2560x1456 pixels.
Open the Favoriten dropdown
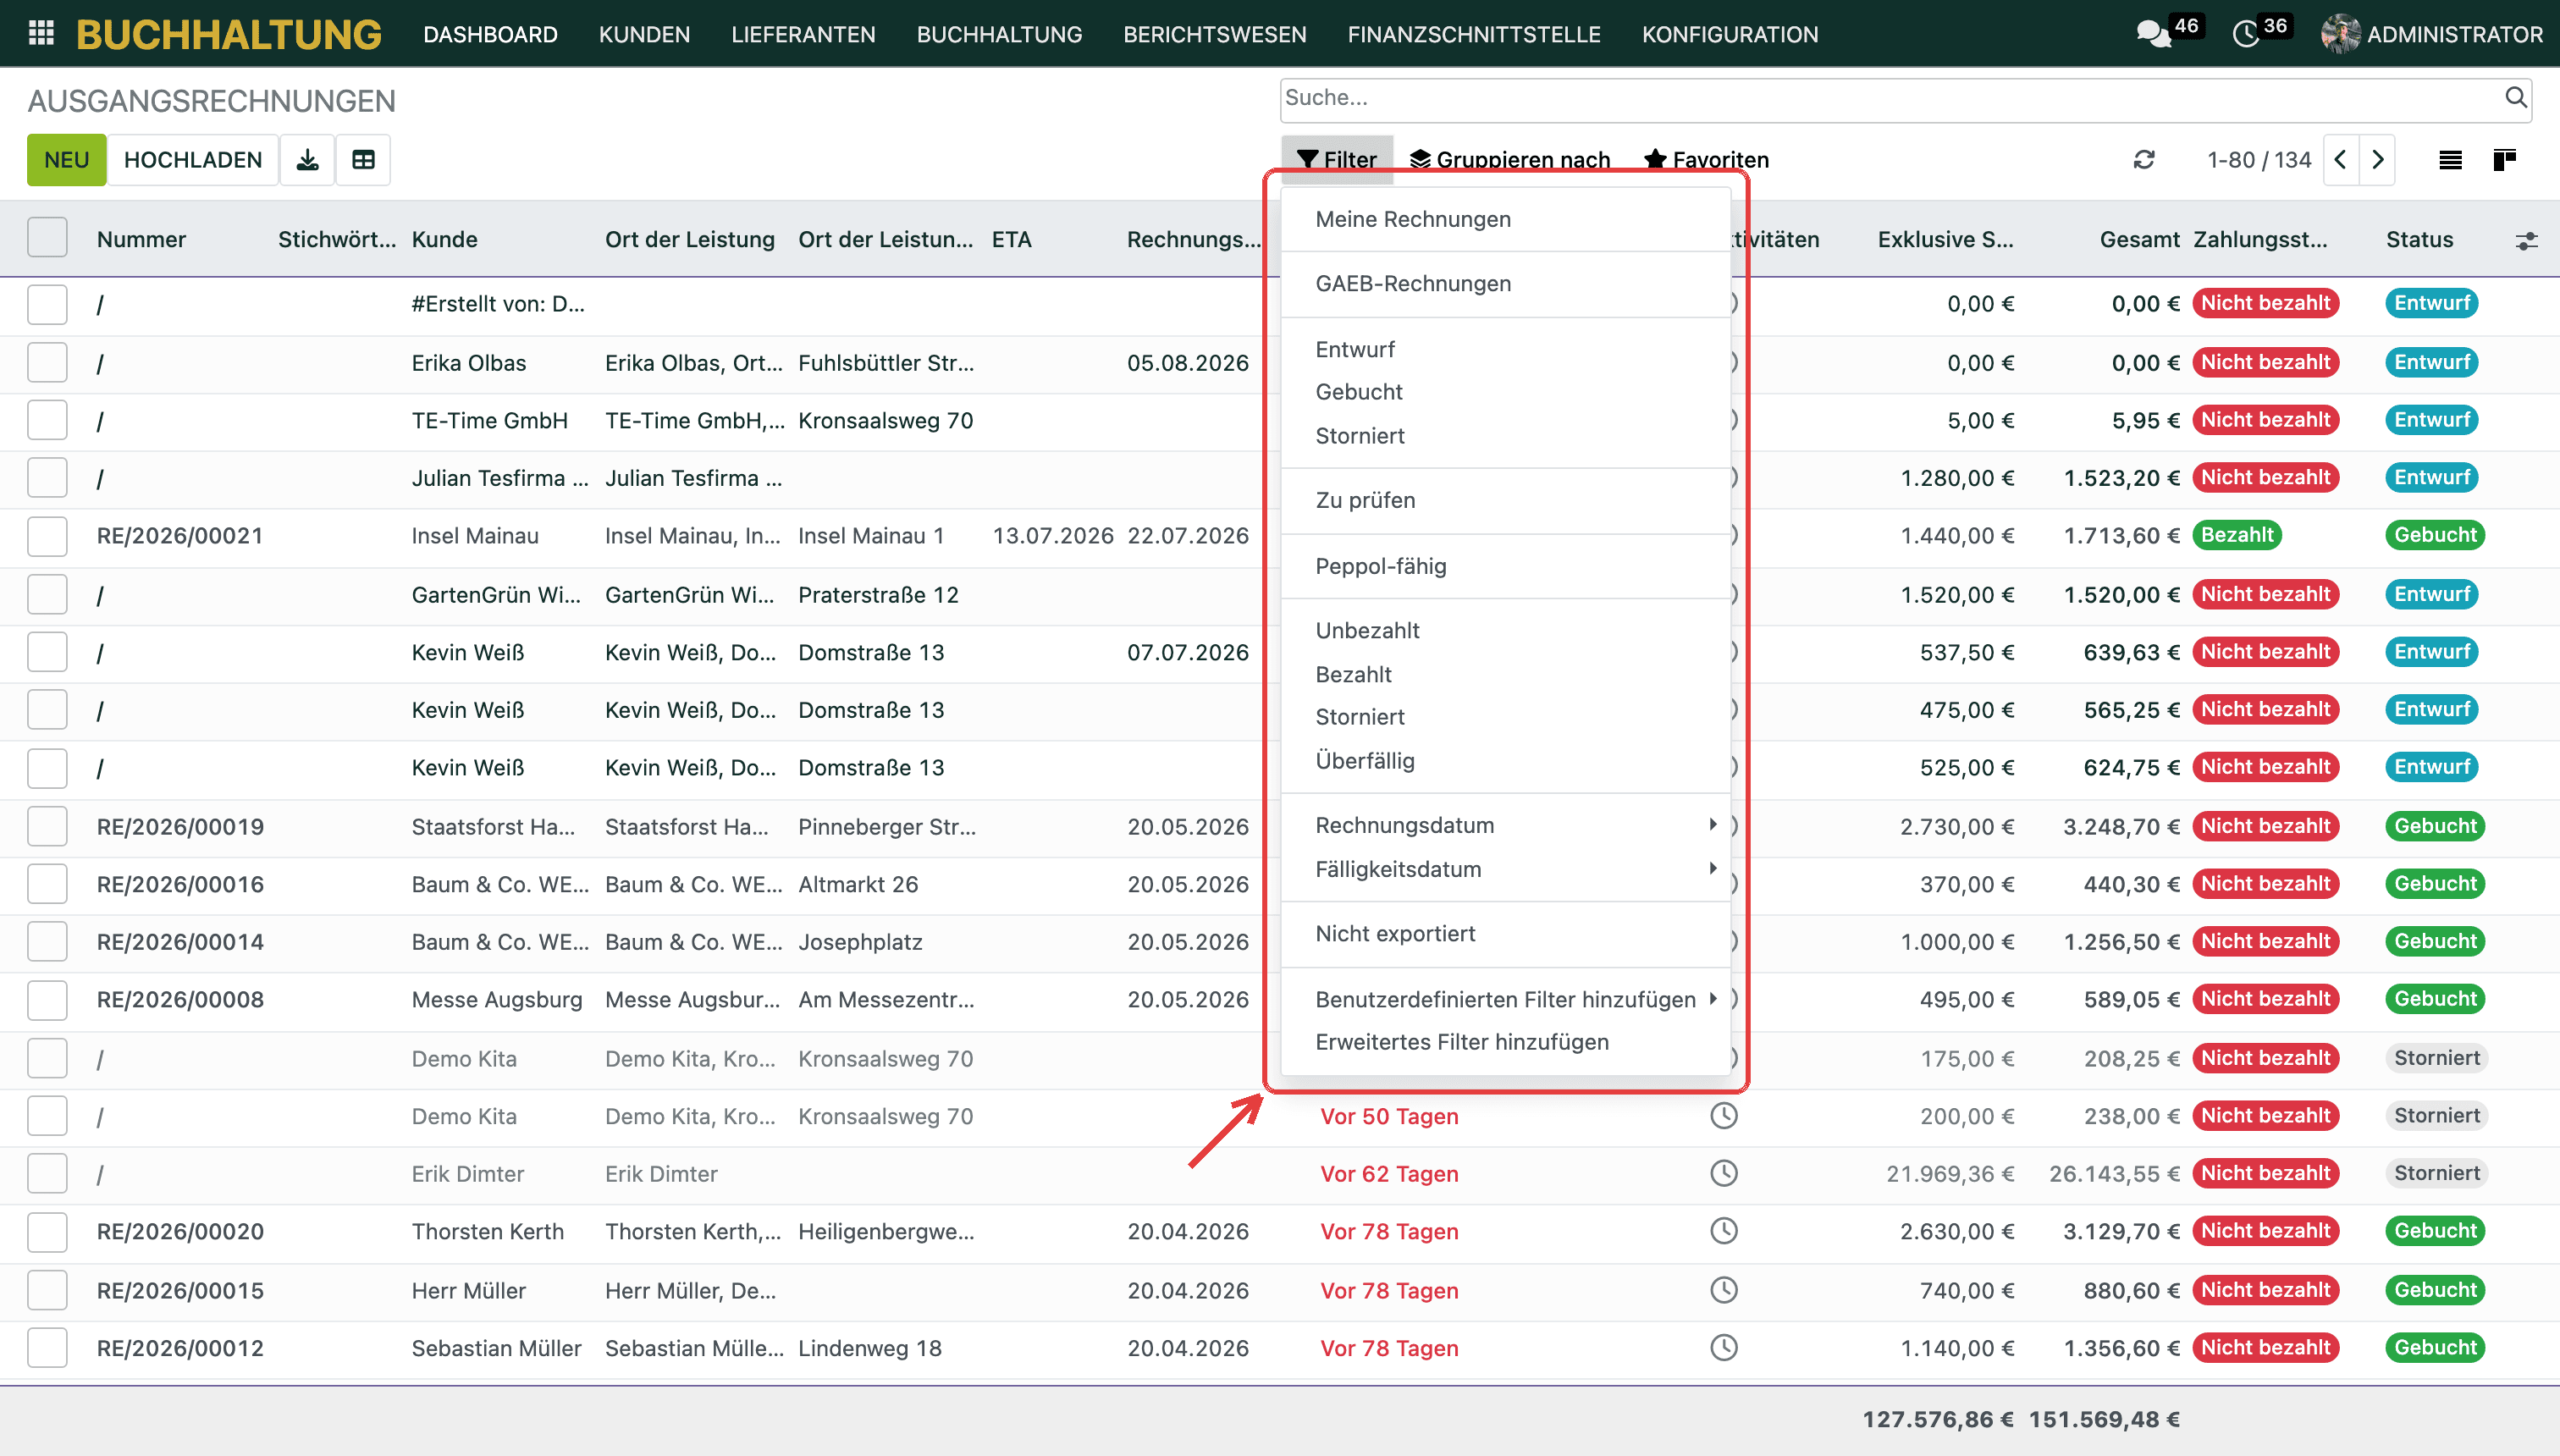(1706, 160)
